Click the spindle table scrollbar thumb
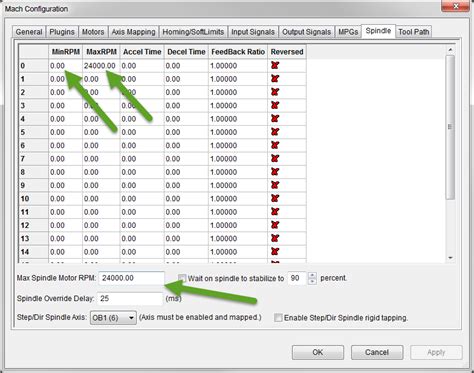 click(450, 127)
